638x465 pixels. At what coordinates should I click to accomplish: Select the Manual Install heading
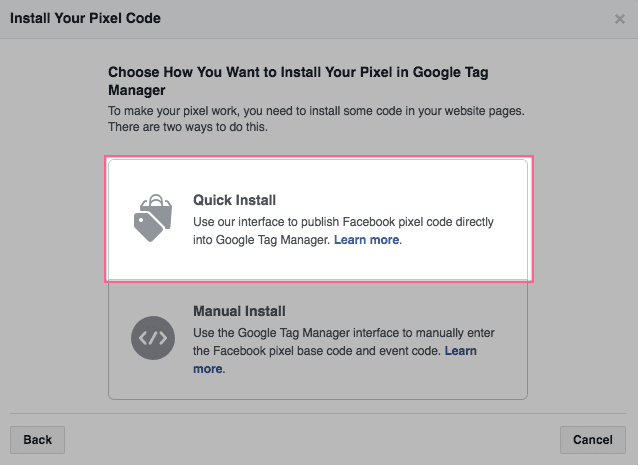[239, 311]
